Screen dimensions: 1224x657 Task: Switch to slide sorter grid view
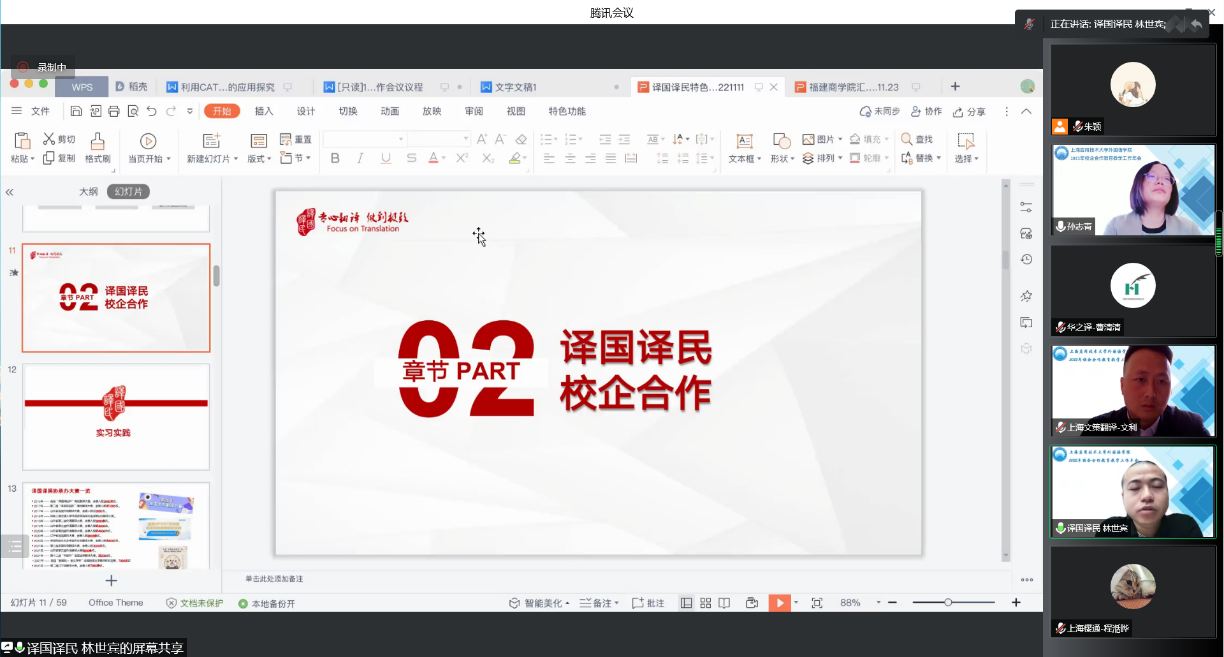tap(706, 603)
